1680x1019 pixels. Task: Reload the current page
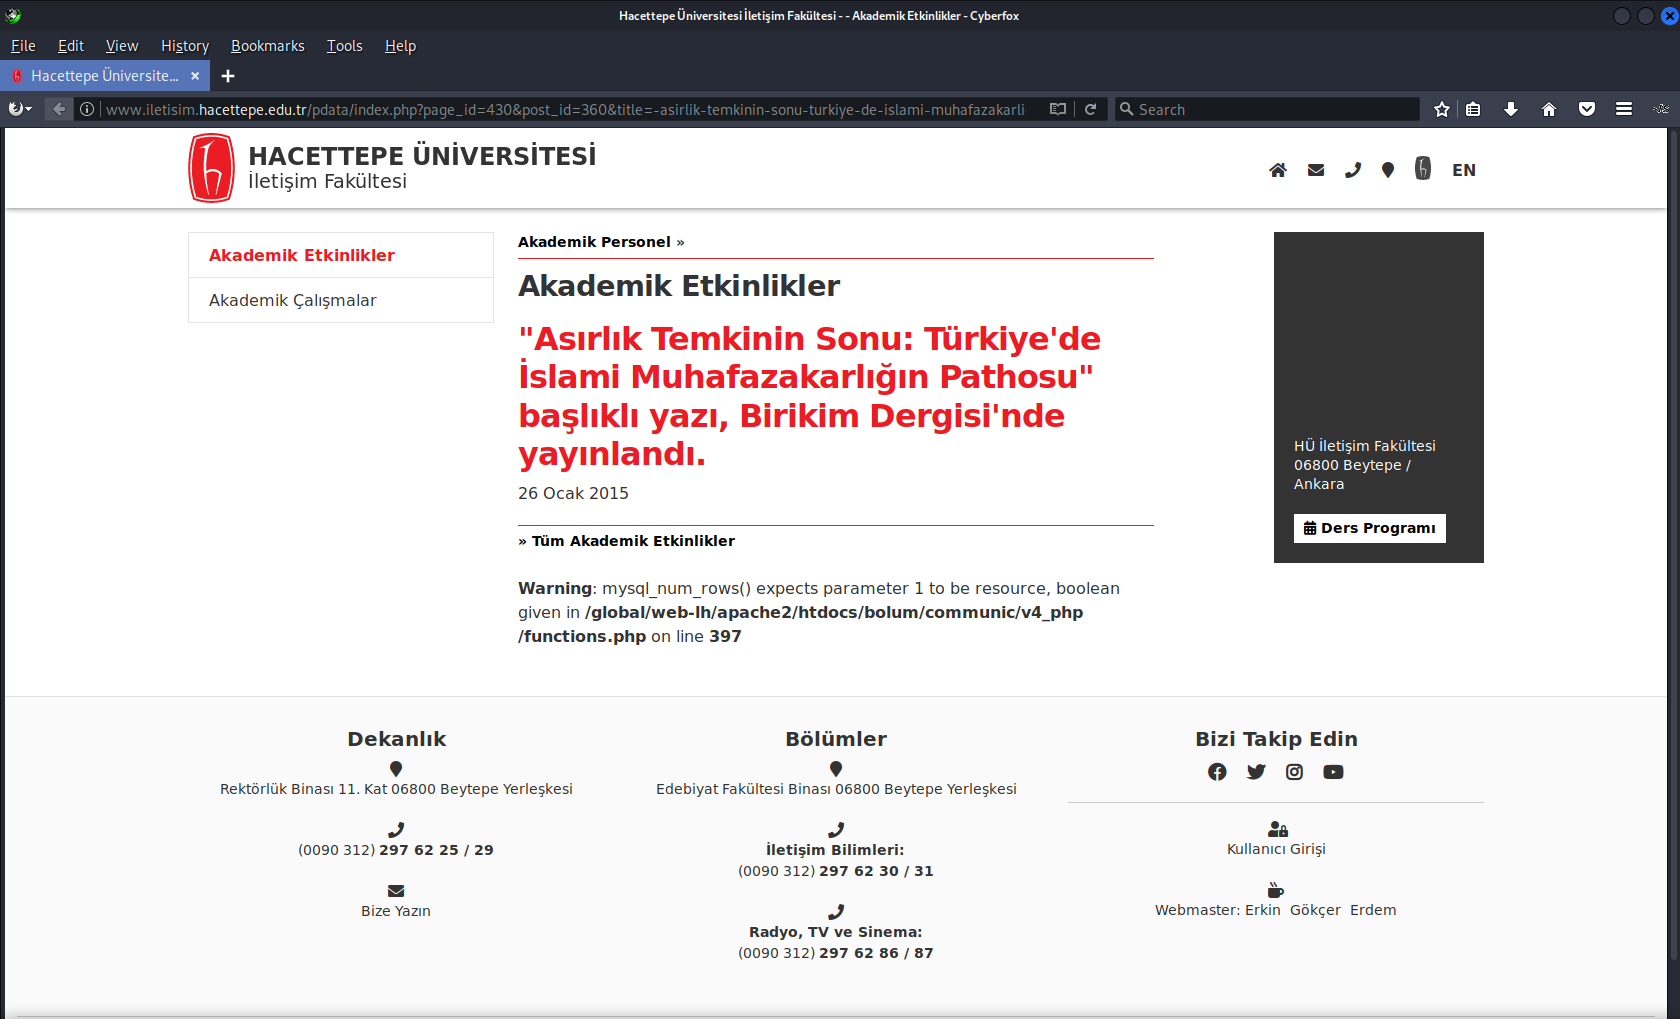(x=1091, y=109)
